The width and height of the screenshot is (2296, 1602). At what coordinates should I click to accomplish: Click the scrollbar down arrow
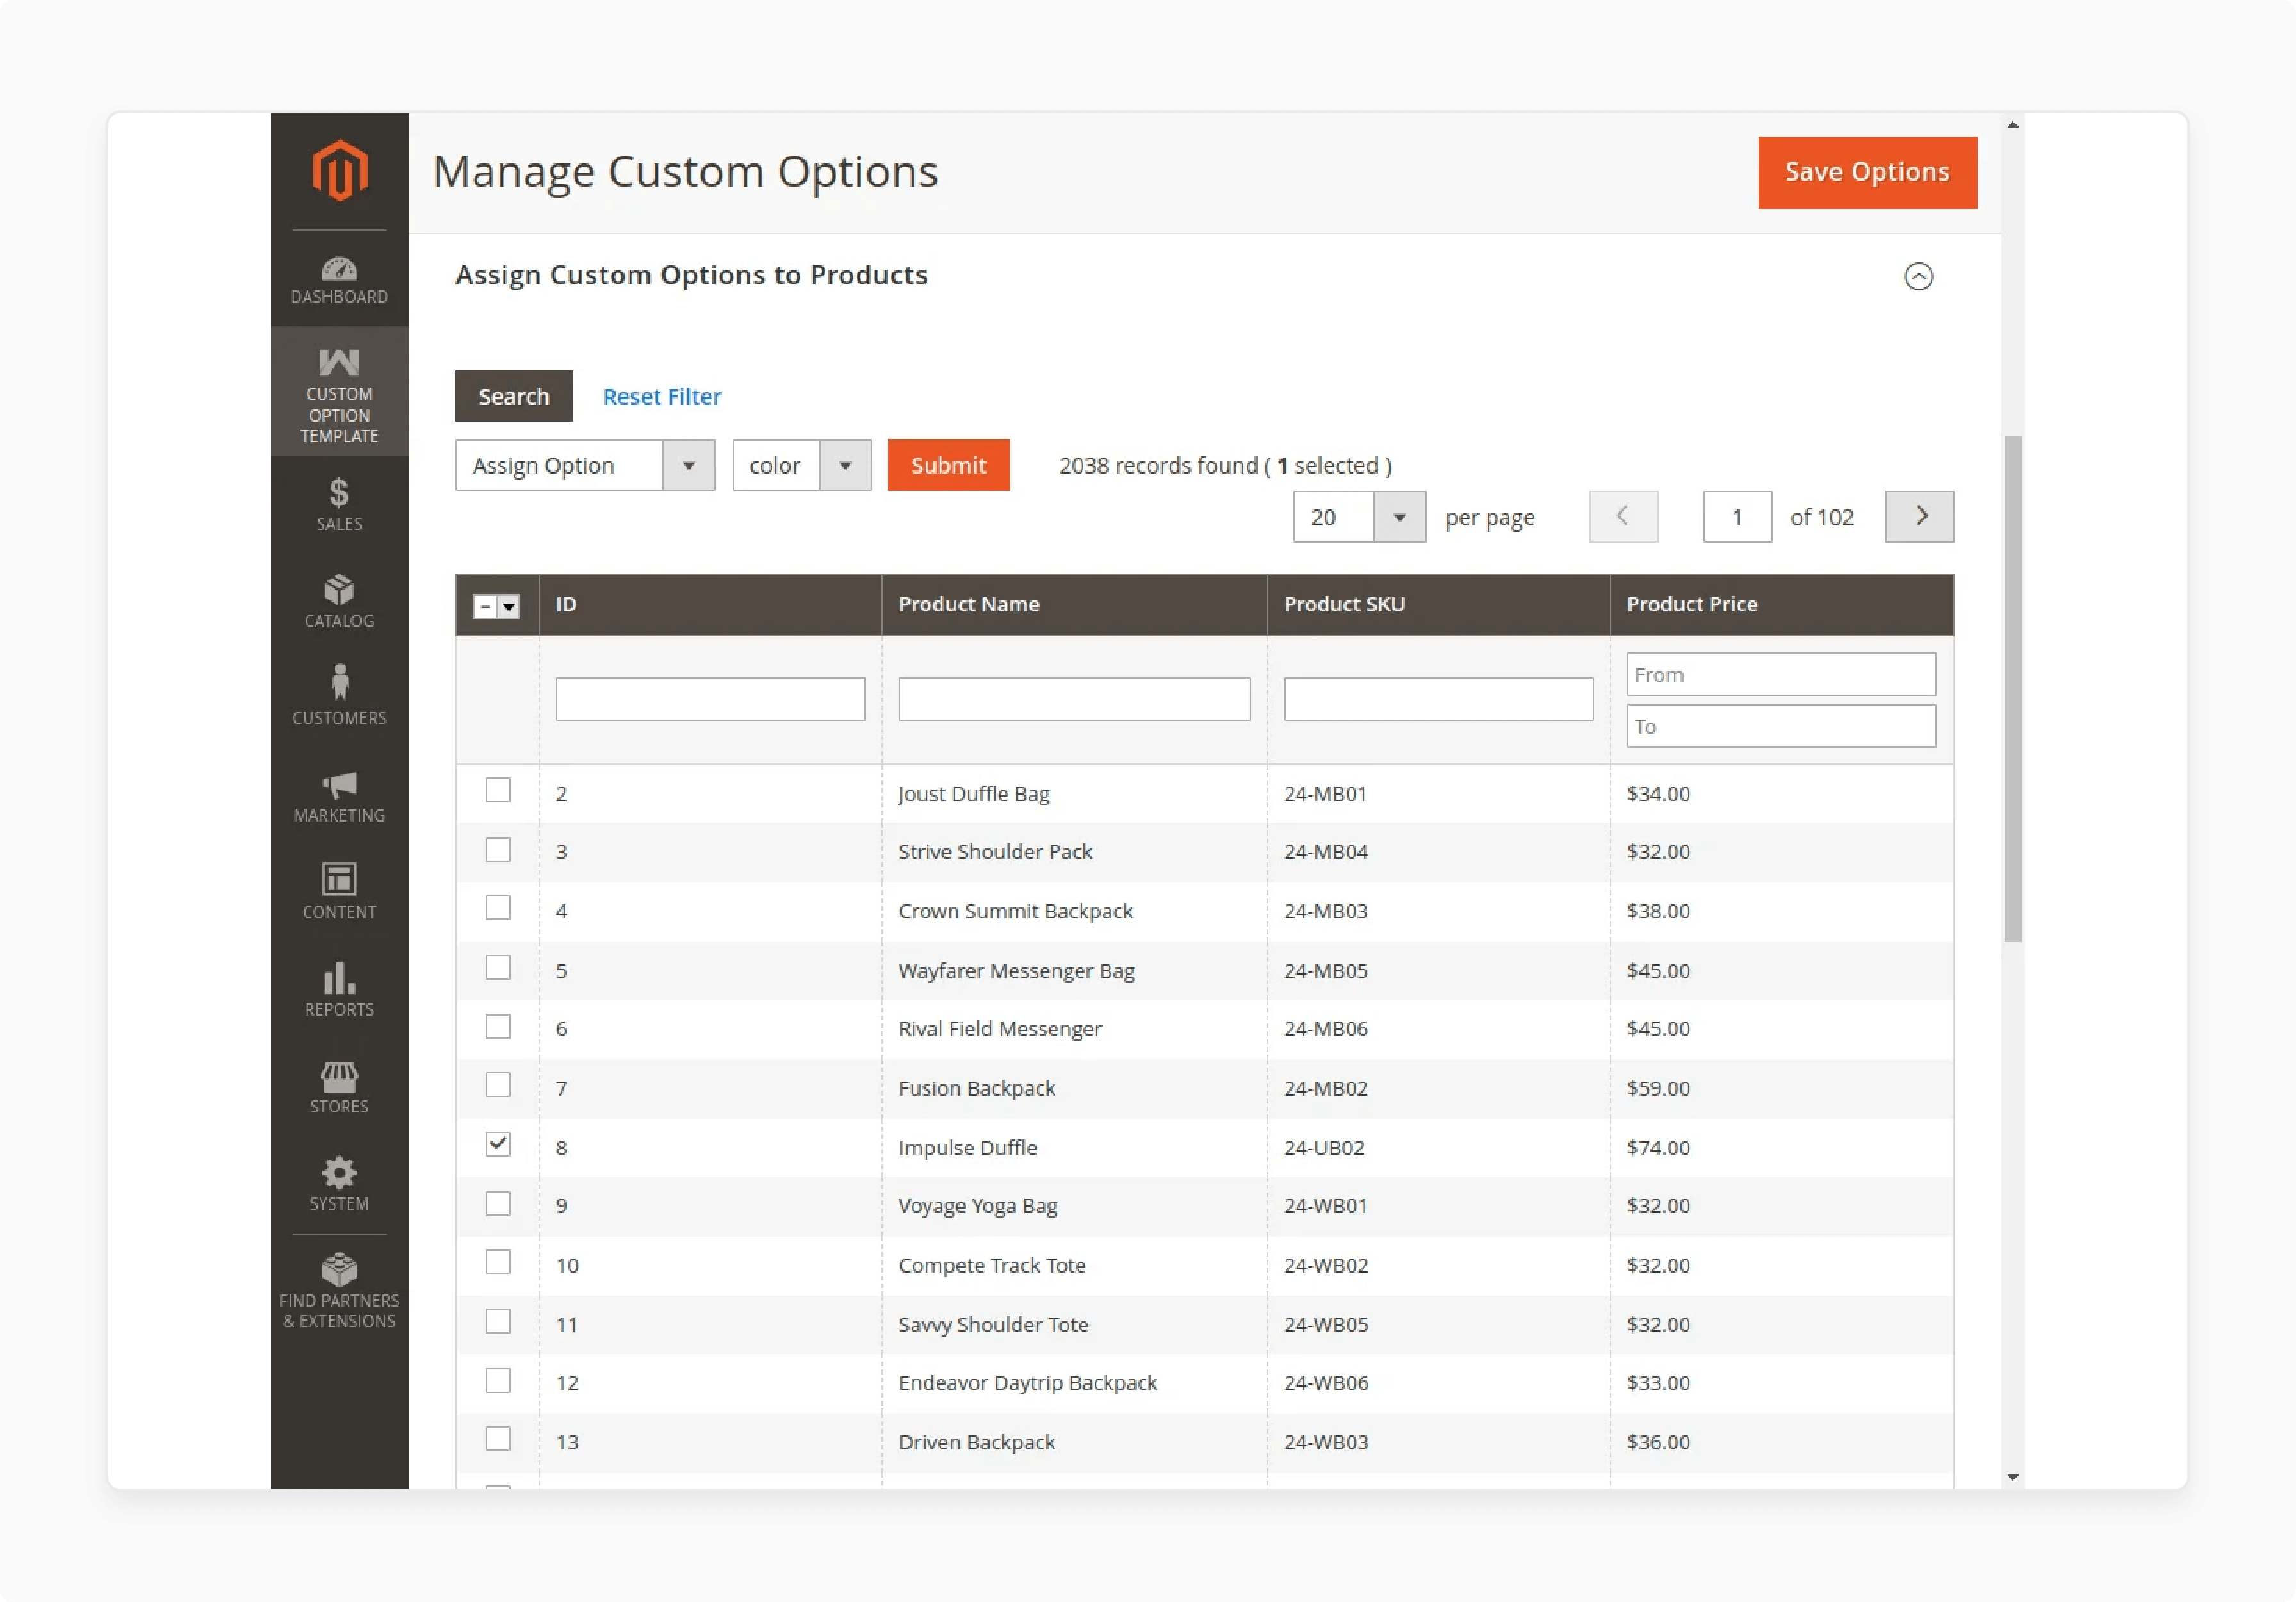point(2012,1477)
